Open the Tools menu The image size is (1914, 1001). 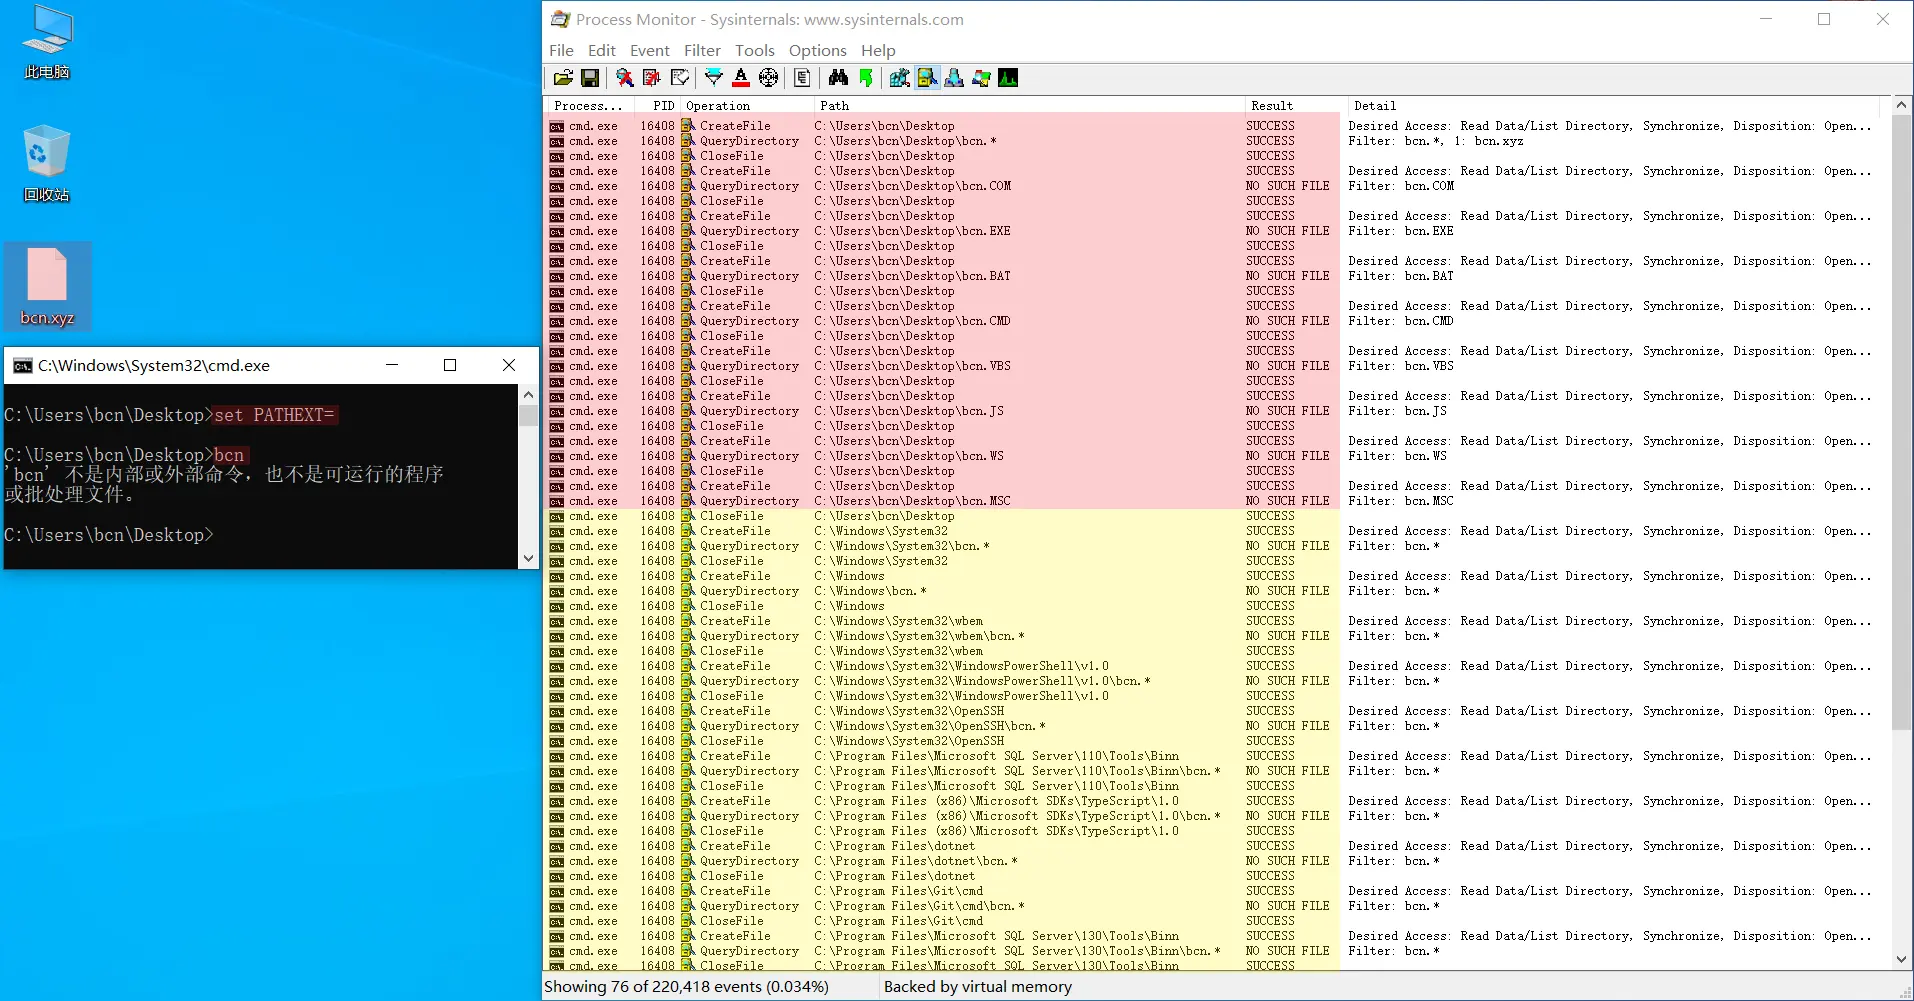click(755, 50)
